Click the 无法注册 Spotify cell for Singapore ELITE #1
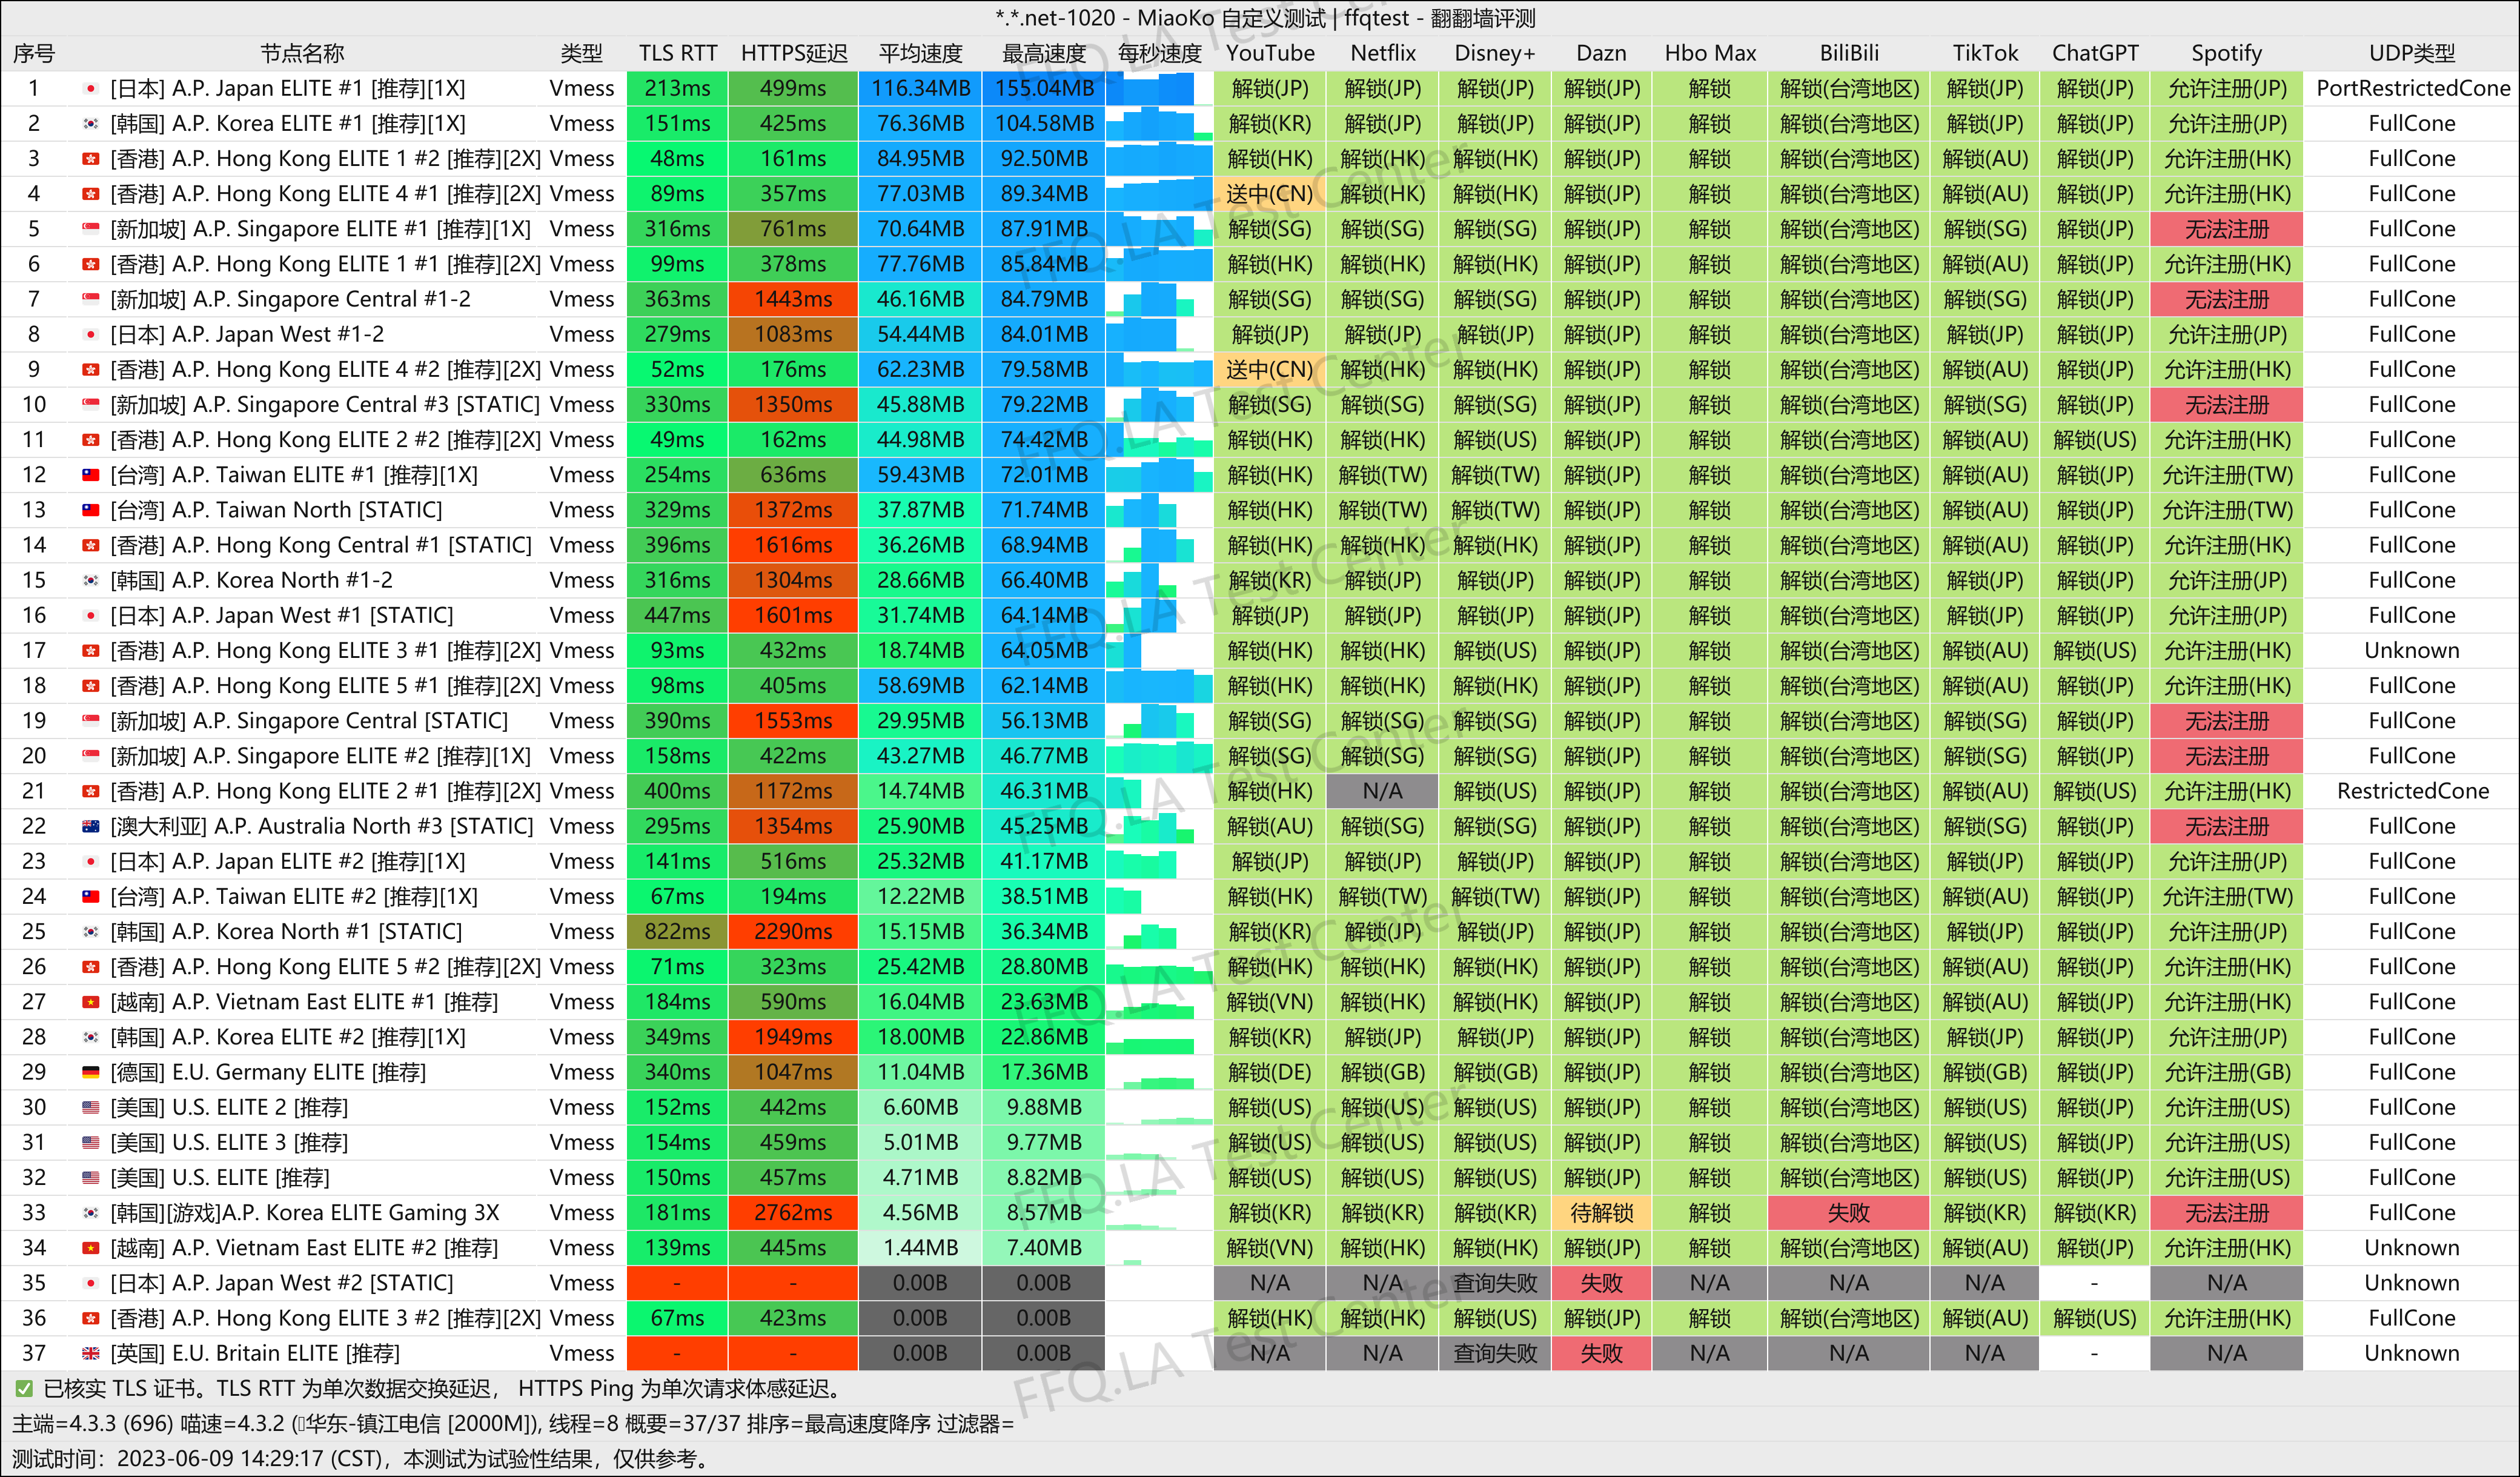 pyautogui.click(x=2226, y=229)
